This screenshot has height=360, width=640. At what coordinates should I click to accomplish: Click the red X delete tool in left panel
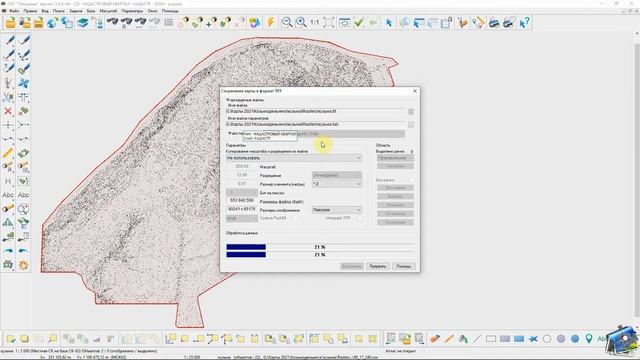pos(8,111)
